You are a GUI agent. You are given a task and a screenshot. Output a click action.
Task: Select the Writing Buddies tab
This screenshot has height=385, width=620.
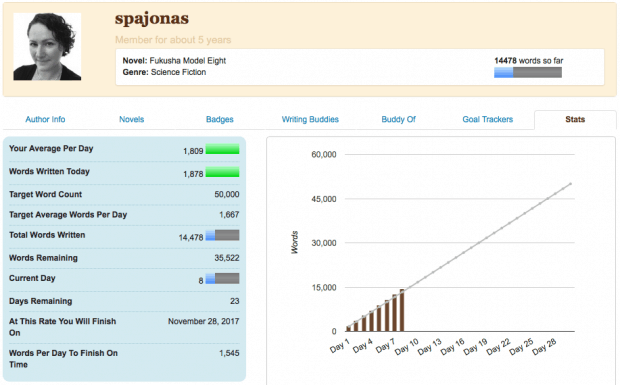(310, 119)
